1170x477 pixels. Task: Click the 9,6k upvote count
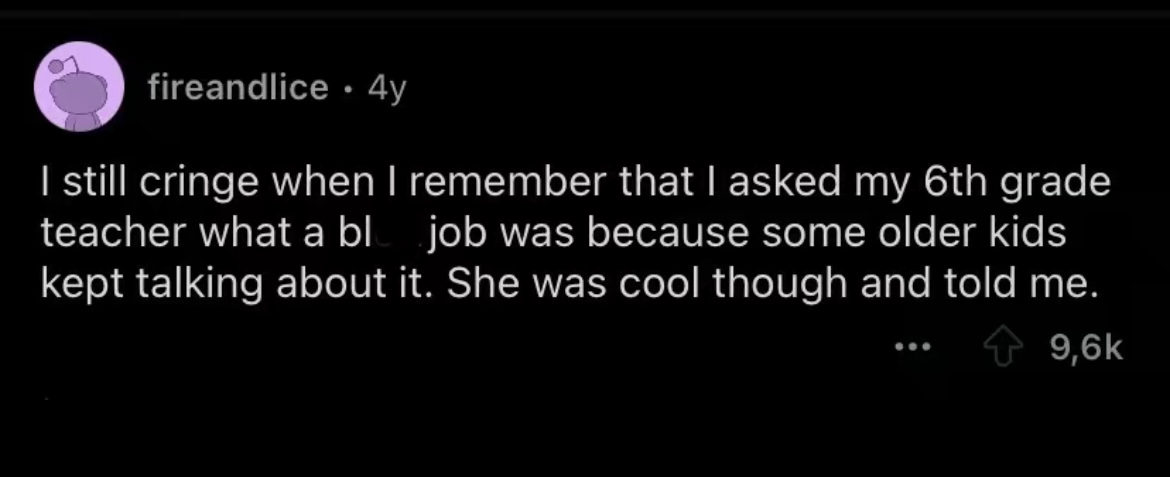click(x=1088, y=349)
